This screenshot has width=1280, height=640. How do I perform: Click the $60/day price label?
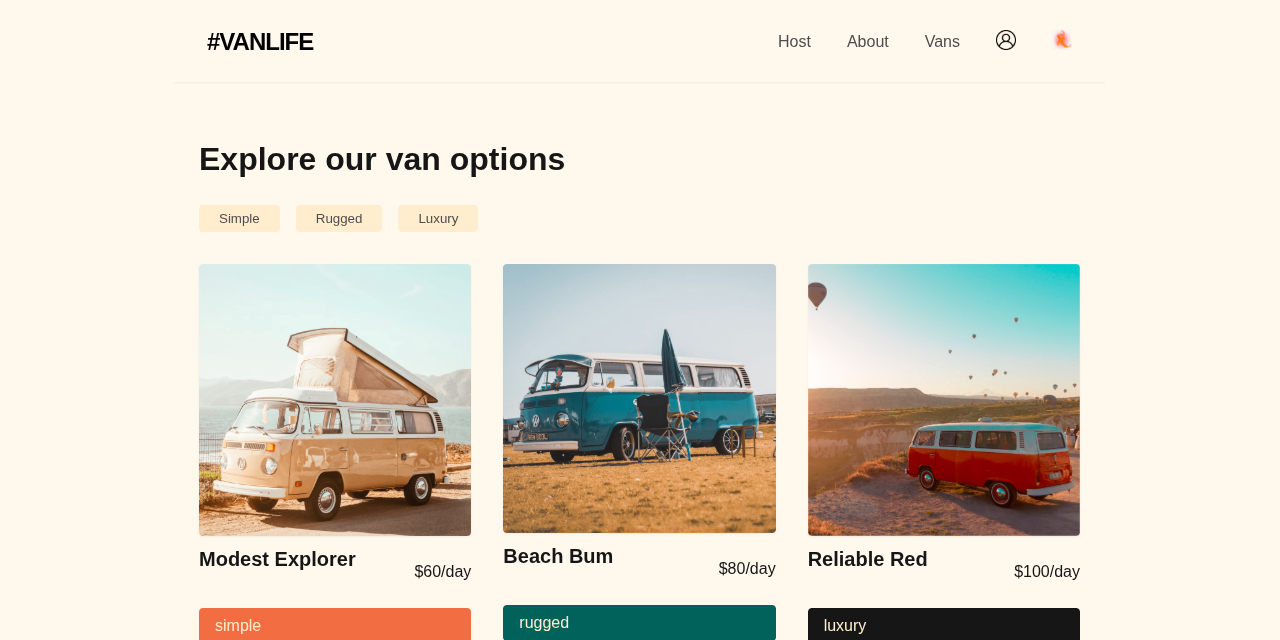coord(443,570)
